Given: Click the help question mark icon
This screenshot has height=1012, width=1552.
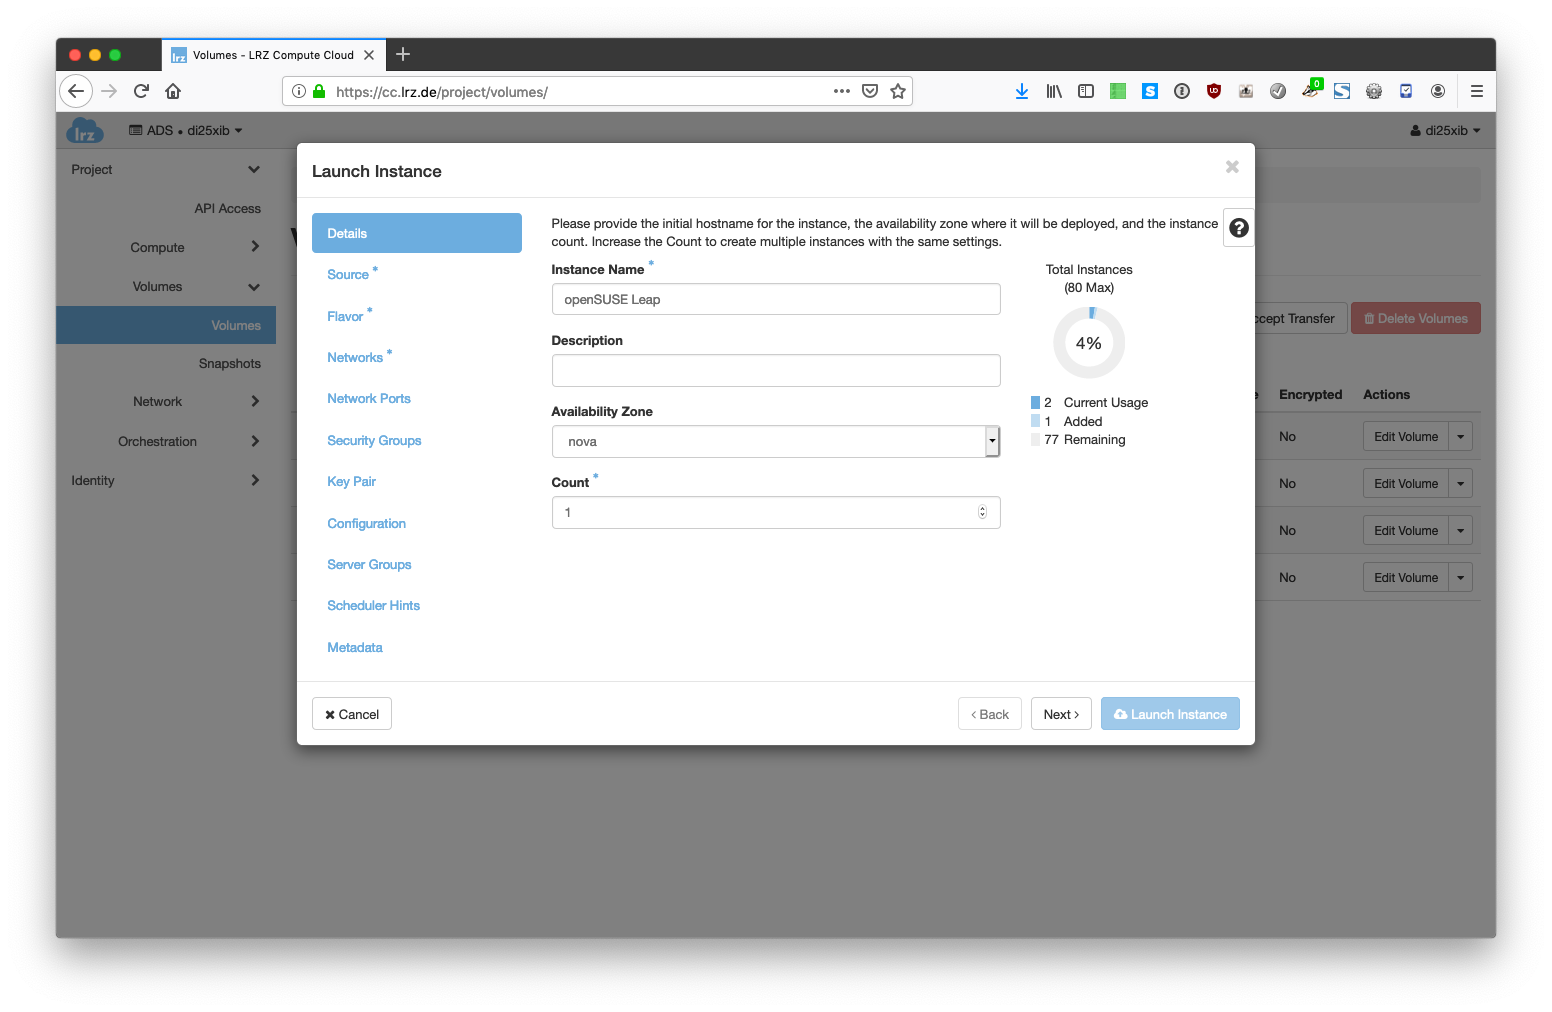Looking at the screenshot, I should pos(1238,228).
